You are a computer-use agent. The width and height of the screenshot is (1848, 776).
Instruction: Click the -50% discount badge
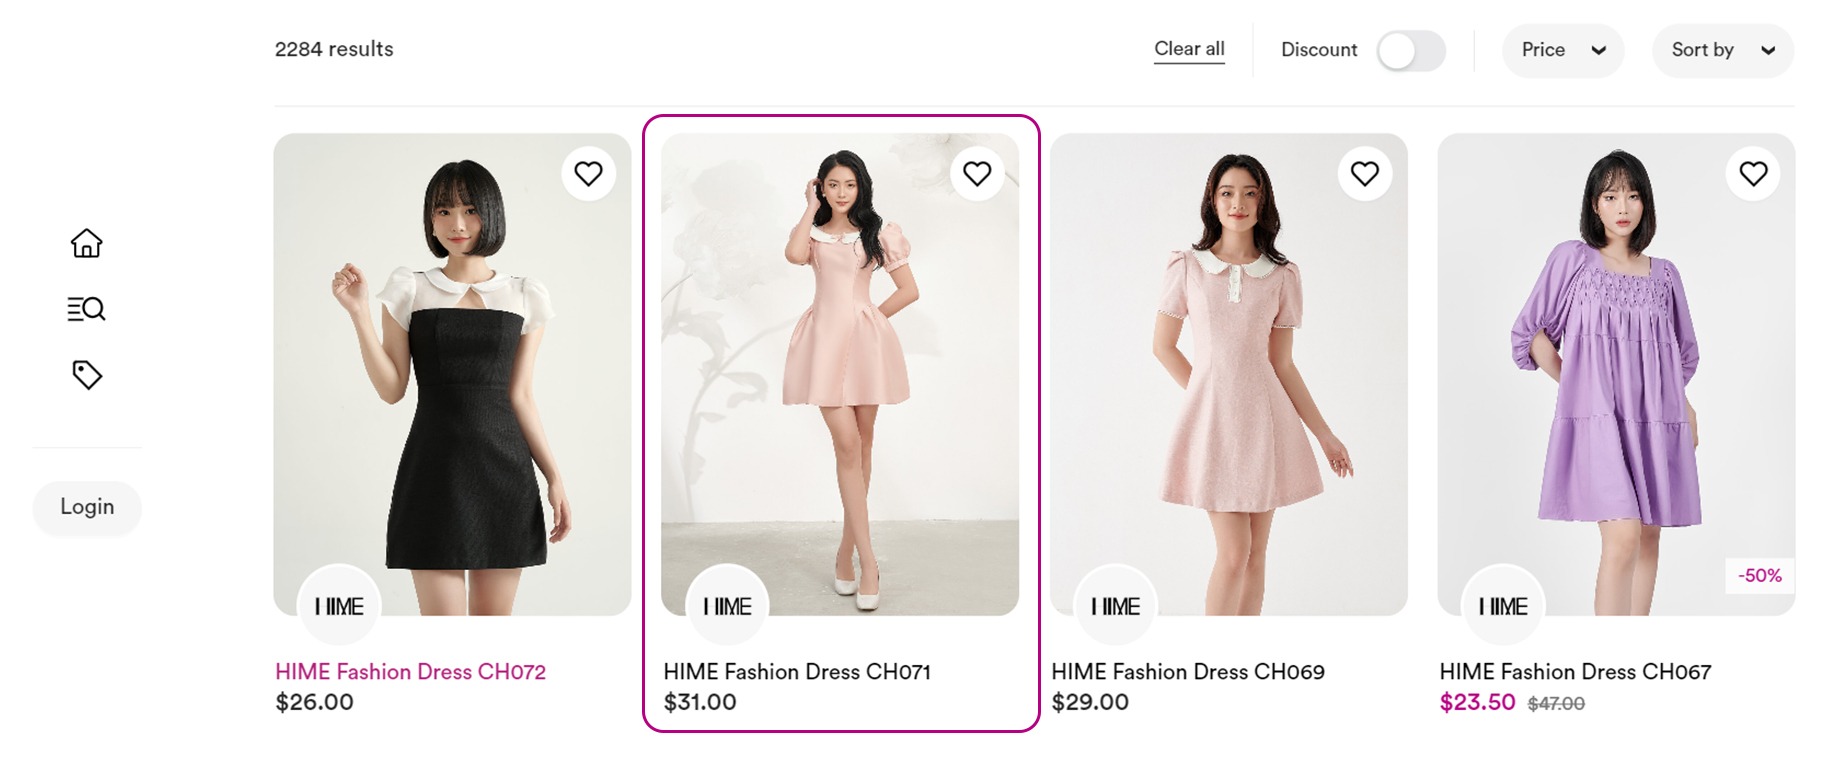(x=1759, y=576)
